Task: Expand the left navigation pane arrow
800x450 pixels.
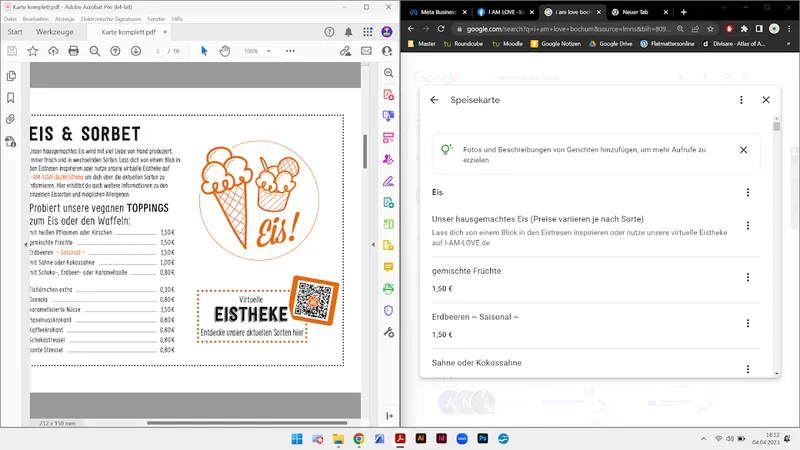Action: tap(26, 244)
